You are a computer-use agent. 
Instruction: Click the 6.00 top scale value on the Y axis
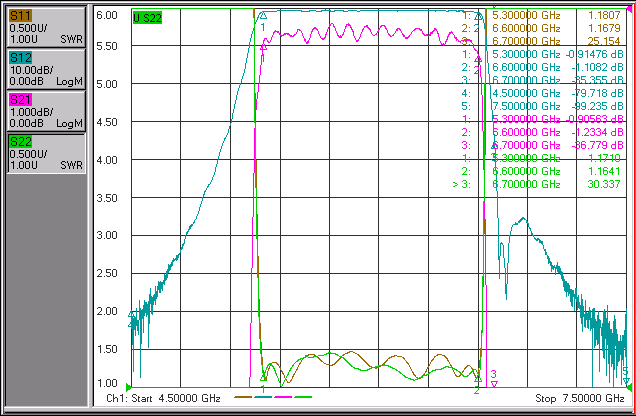click(x=107, y=15)
